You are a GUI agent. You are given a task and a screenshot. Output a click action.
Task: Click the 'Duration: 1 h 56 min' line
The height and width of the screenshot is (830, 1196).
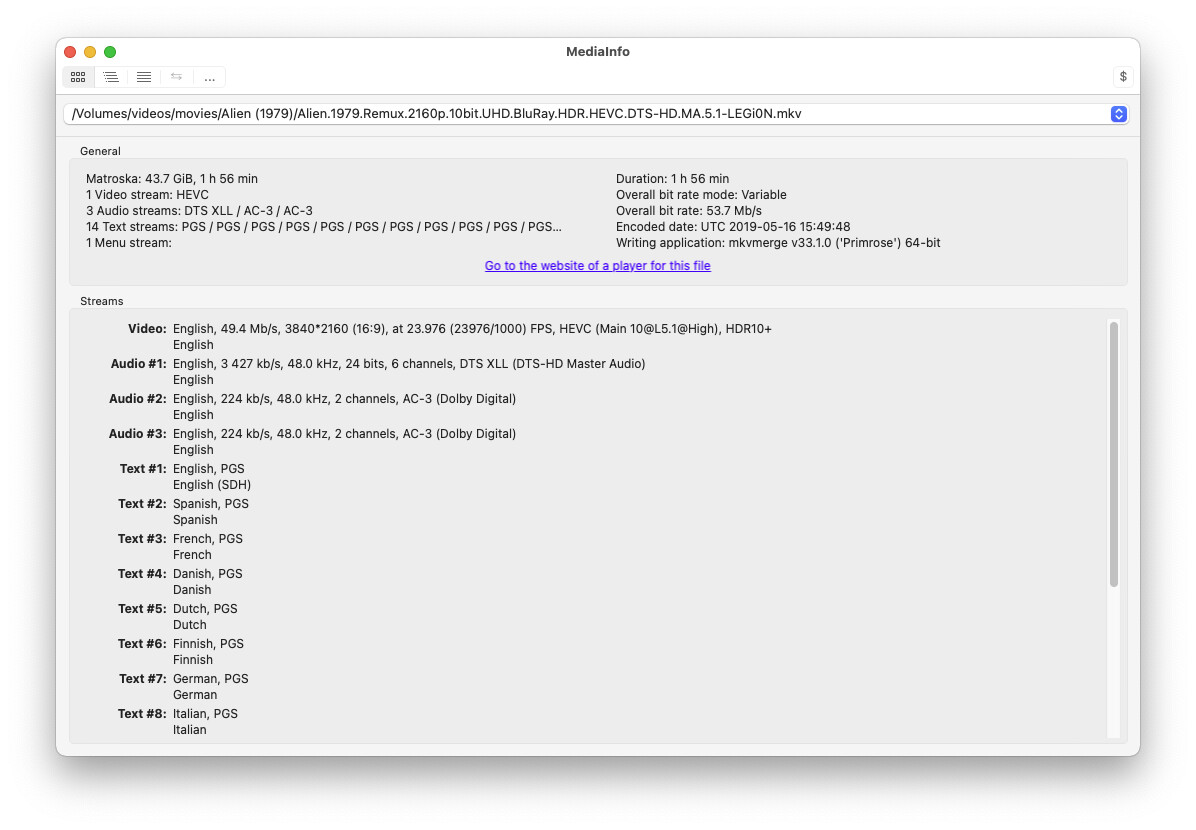point(672,179)
